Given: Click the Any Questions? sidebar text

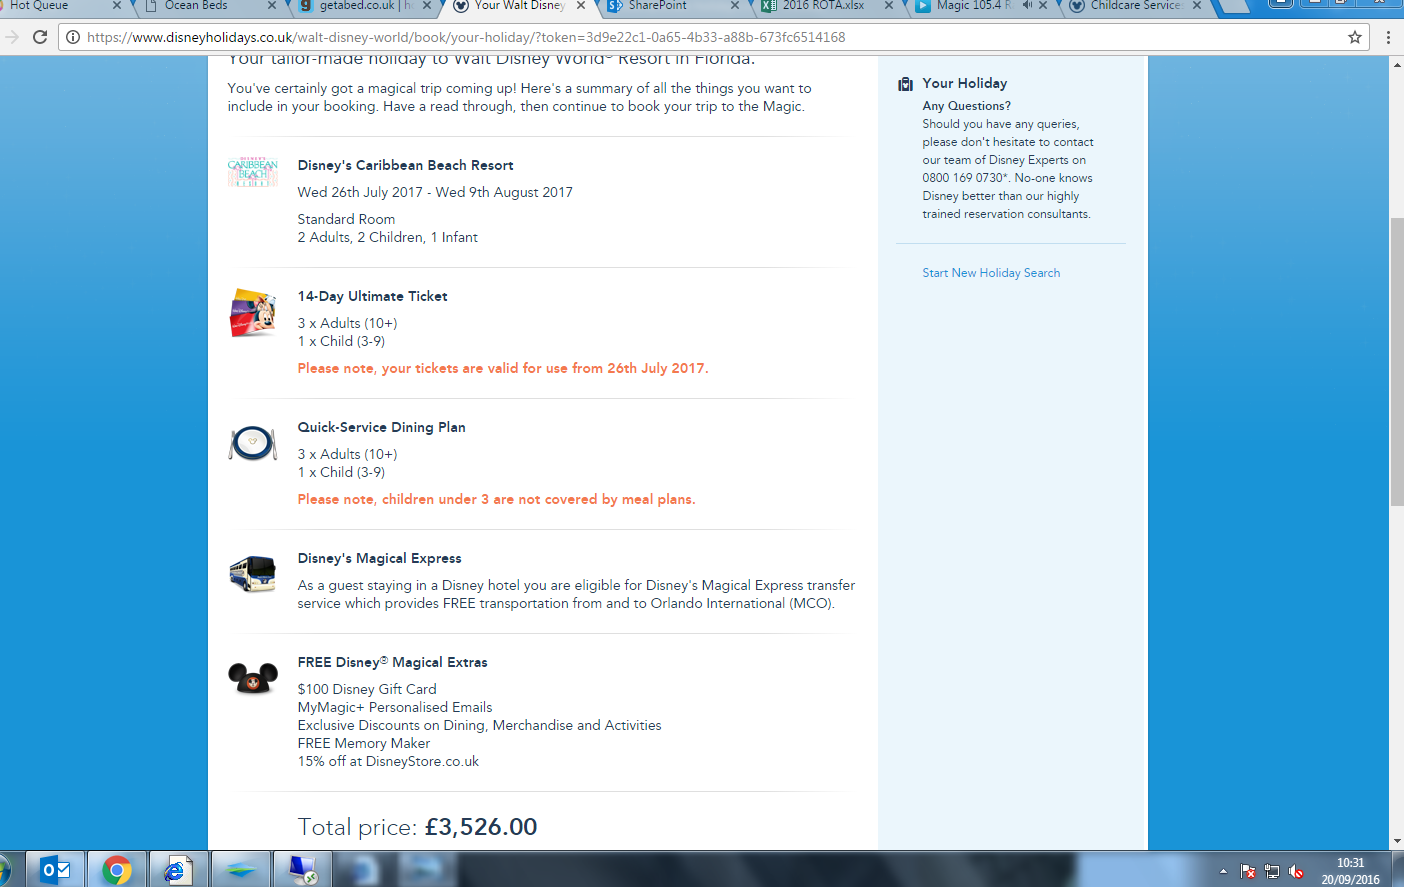Looking at the screenshot, I should (x=966, y=106).
